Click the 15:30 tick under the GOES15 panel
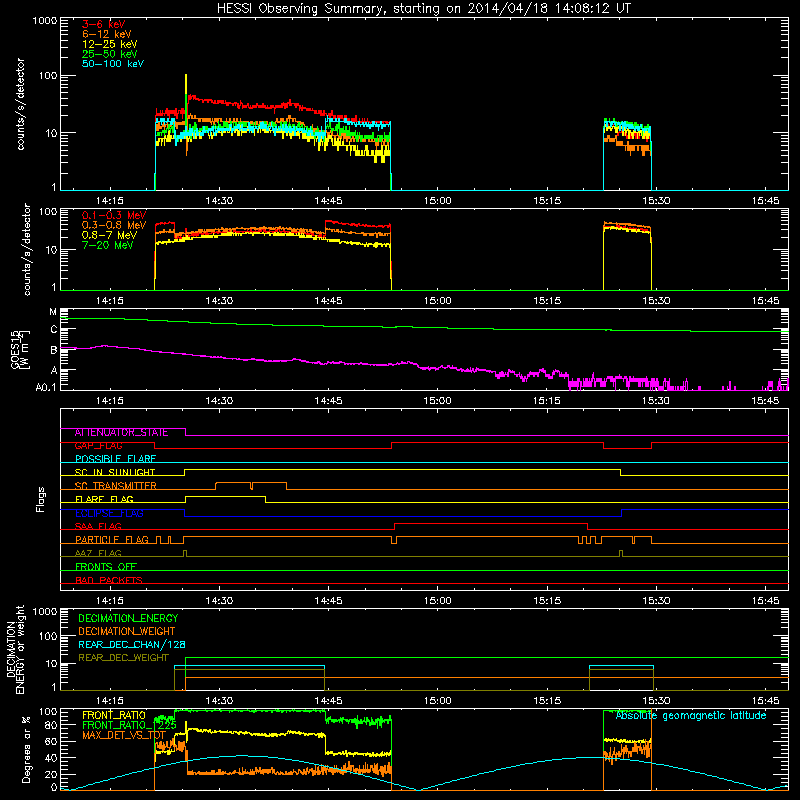Viewport: 800px width, 800px height. pyautogui.click(x=656, y=401)
